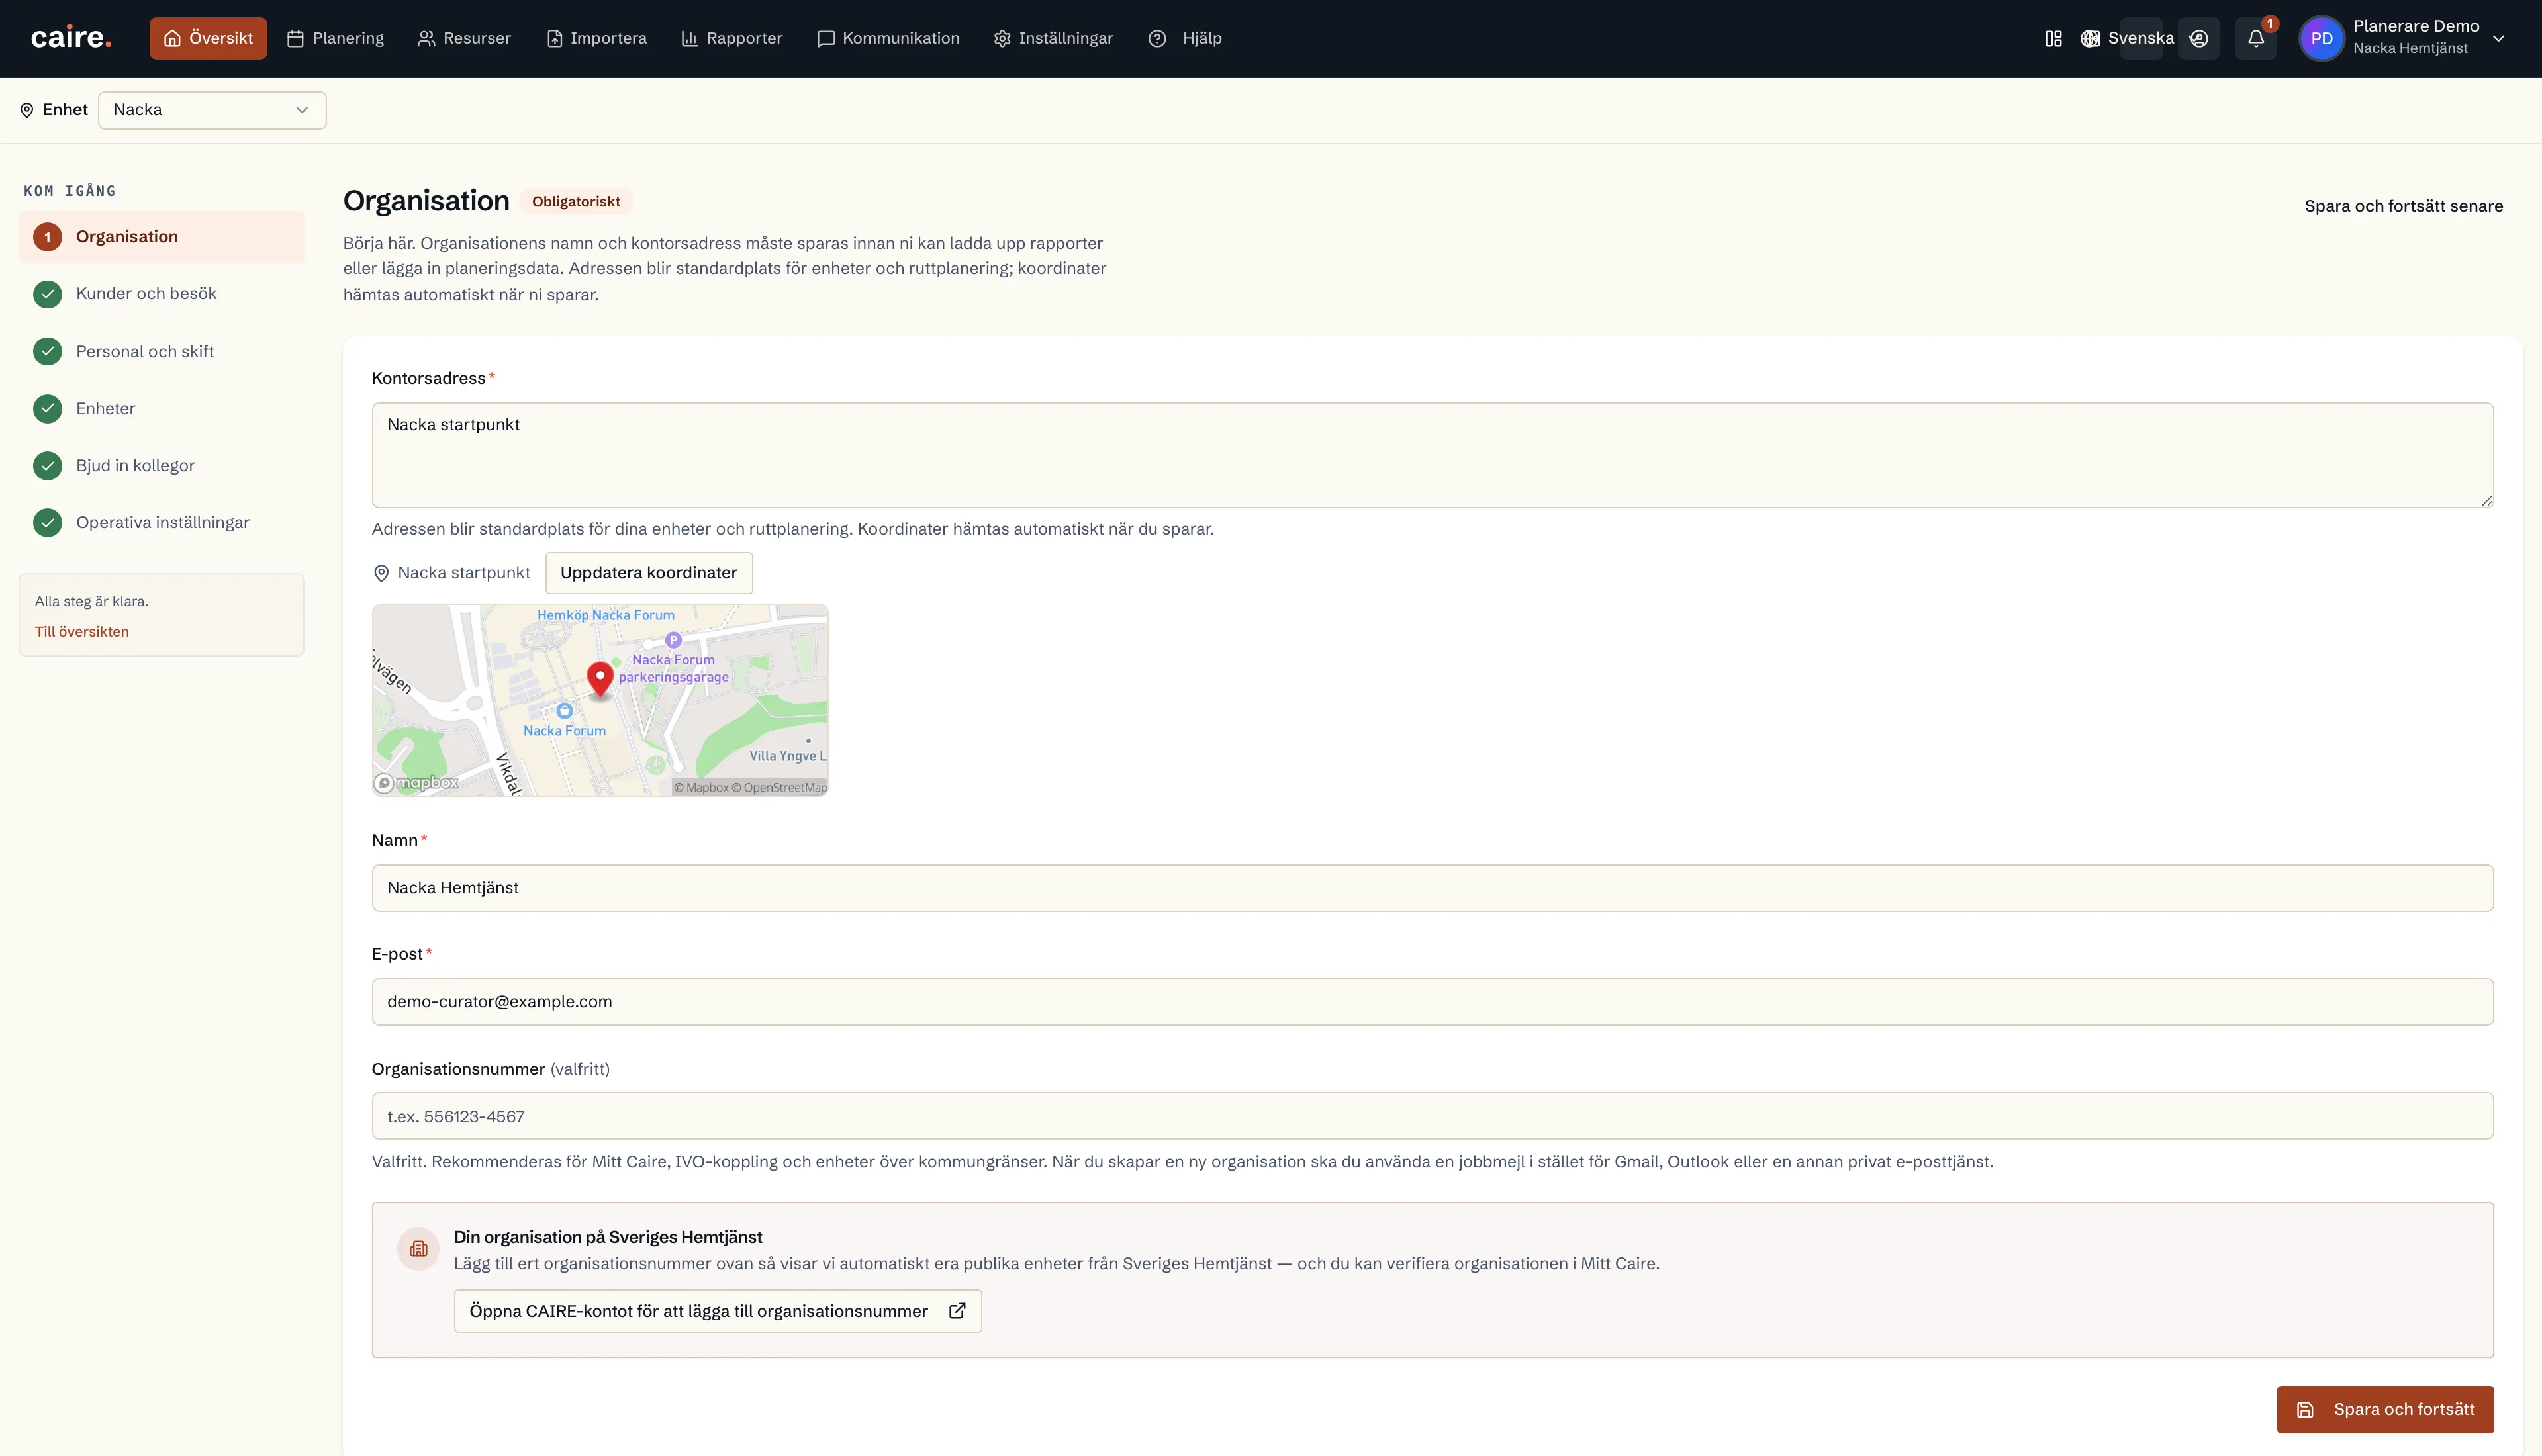Viewport: 2542px width, 1456px height.
Task: Click the map preview of Nacka Forum
Action: 600,700
